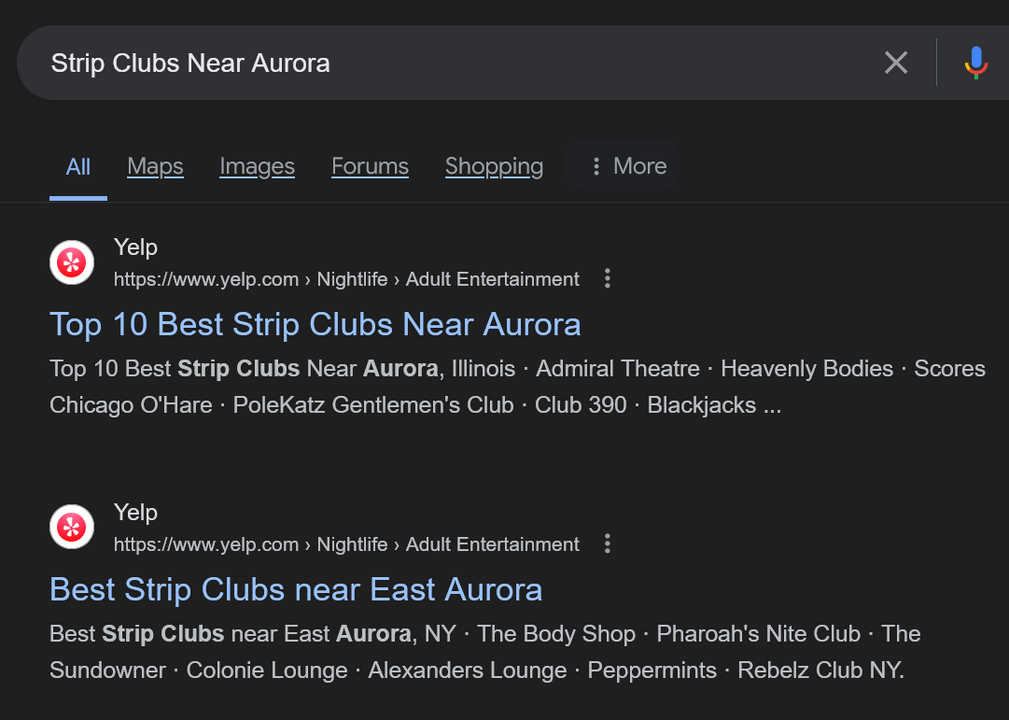Image resolution: width=1009 pixels, height=720 pixels.
Task: Open three-dot options for the East Aurora result
Action: tap(607, 544)
